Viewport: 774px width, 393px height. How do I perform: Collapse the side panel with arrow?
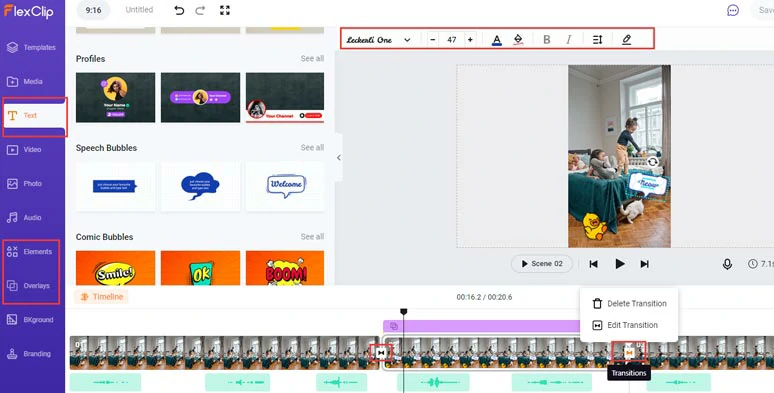[x=339, y=158]
